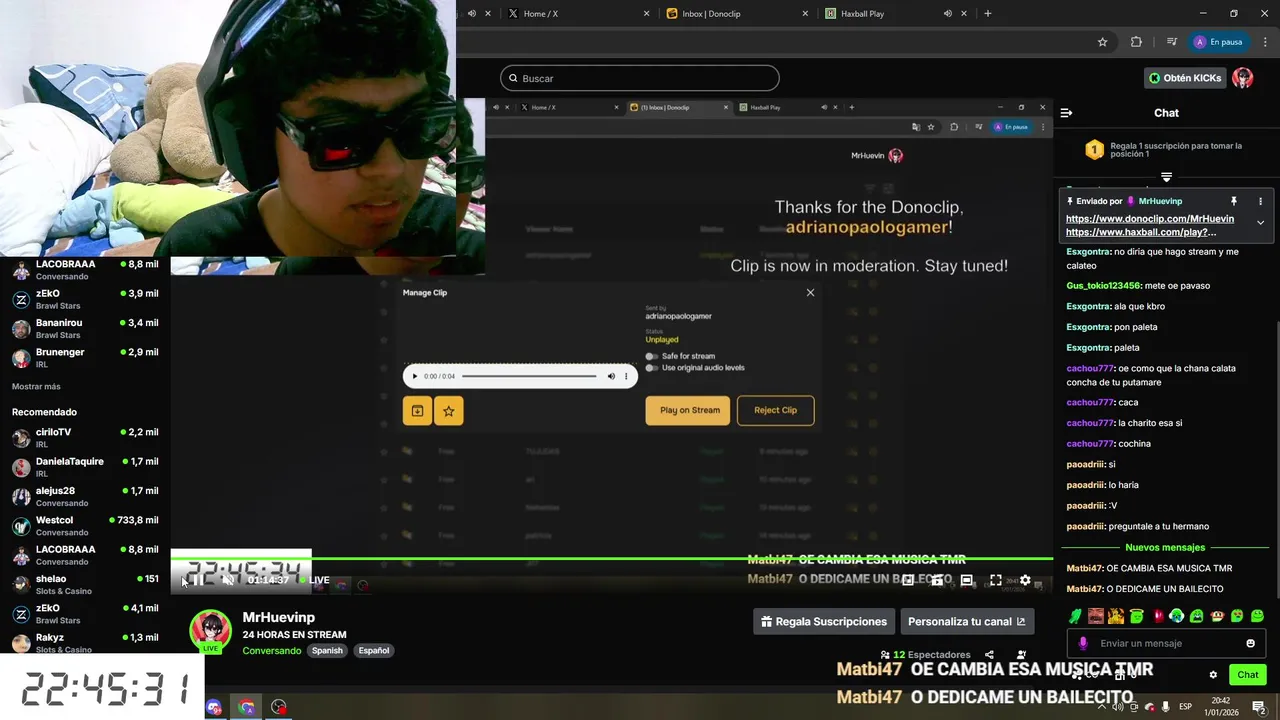Image resolution: width=1280 pixels, height=720 pixels.
Task: Send message with green Chat button
Action: pos(1247,675)
